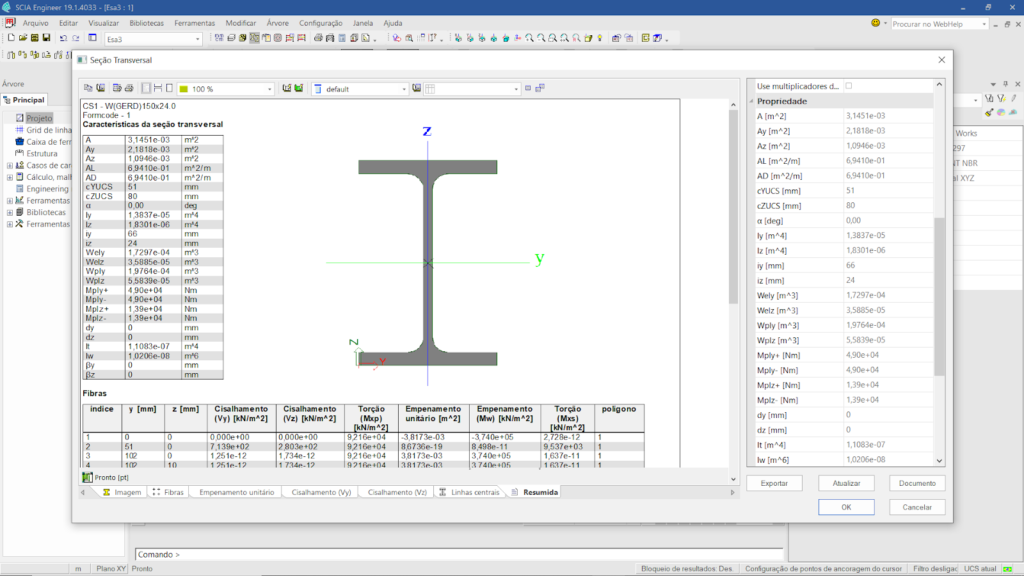Expand the Casos de carga tree node
Image resolution: width=1024 pixels, height=576 pixels.
point(9,165)
